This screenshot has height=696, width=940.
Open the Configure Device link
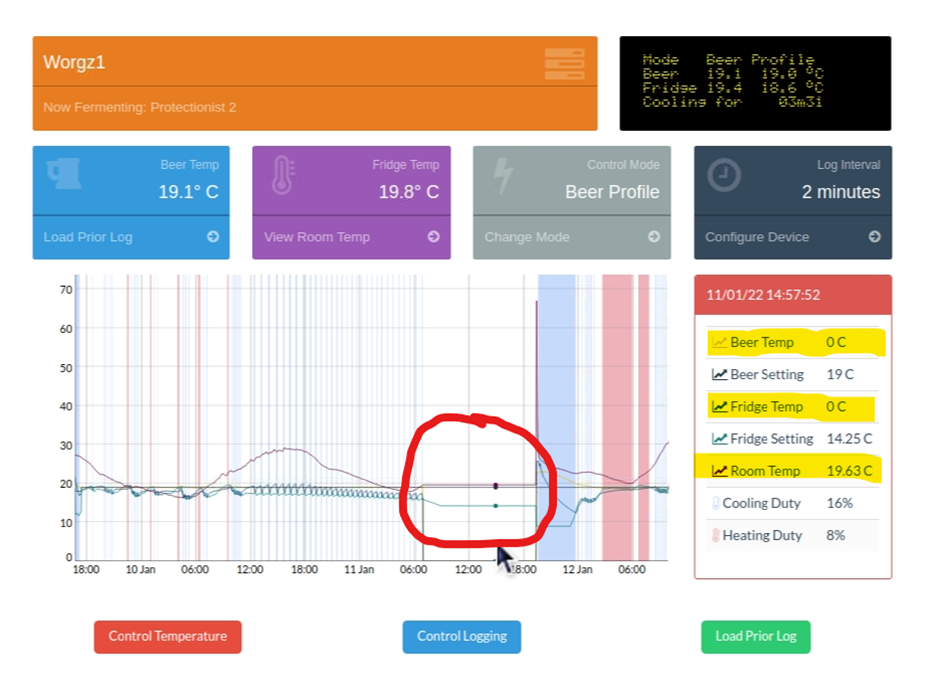tap(757, 237)
